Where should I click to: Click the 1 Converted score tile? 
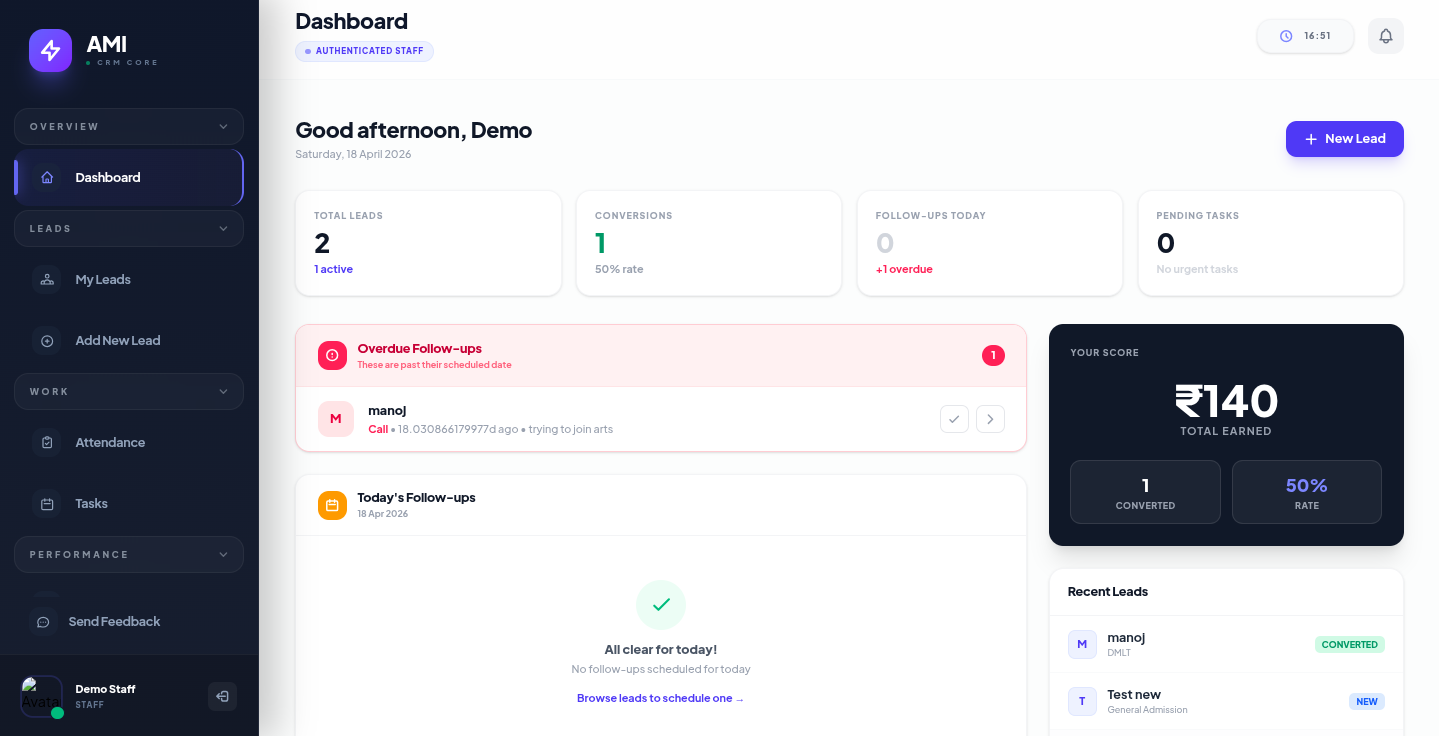point(1145,492)
